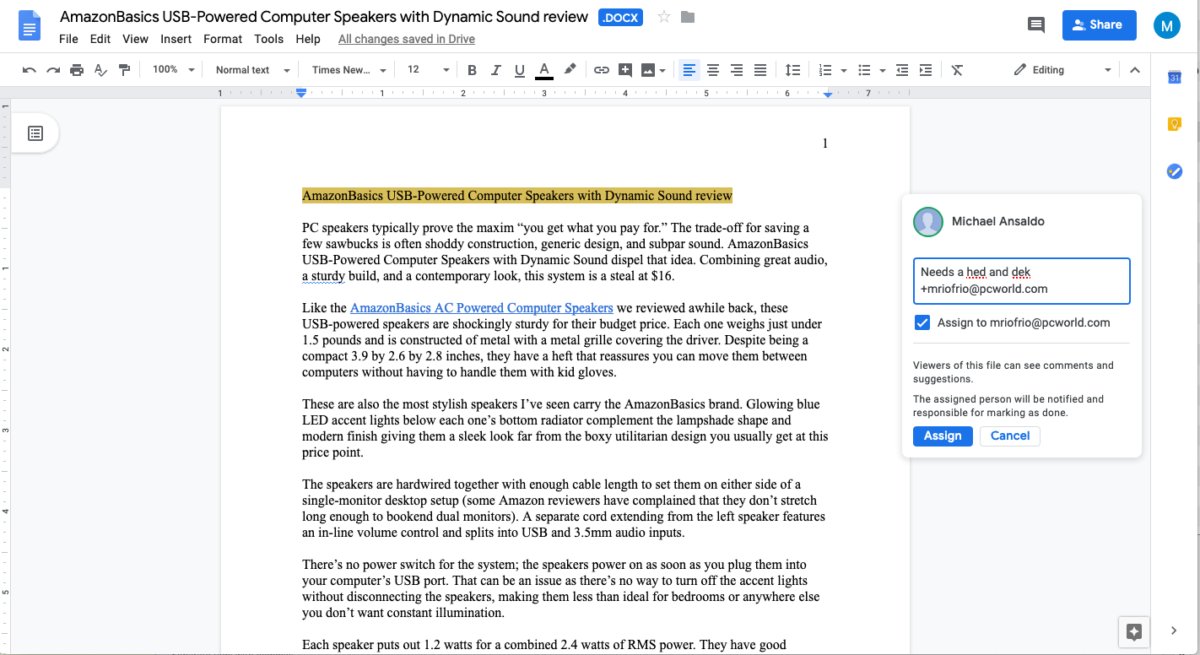Viewport: 1200px width, 655px height.
Task: Open AmazonBasics AC Powered Computer Speakers link
Action: pos(481,308)
